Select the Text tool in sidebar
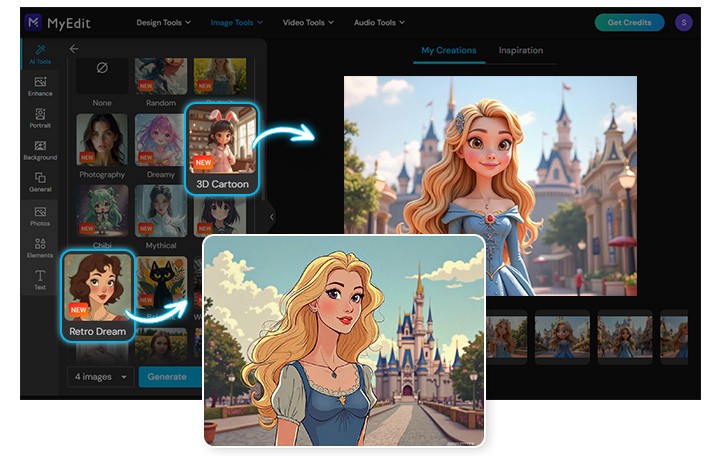The image size is (720, 456). (x=40, y=280)
